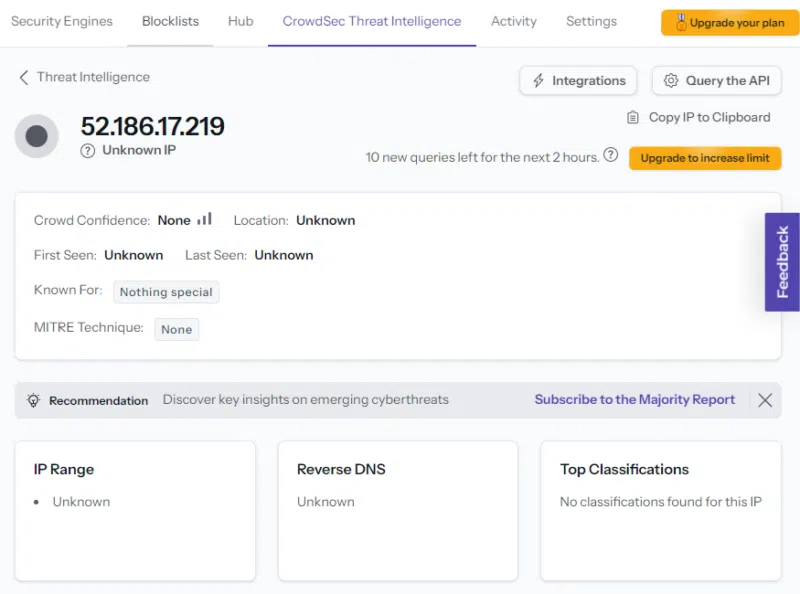Open the Settings tab
This screenshot has height=594, width=800.
pyautogui.click(x=591, y=21)
